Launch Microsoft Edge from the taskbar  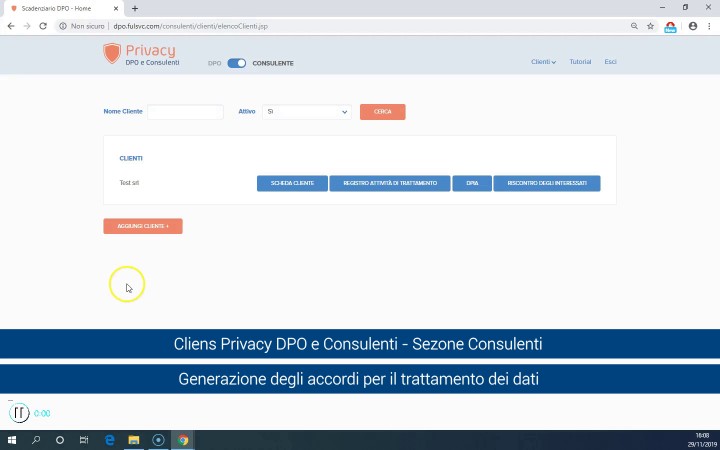click(109, 440)
